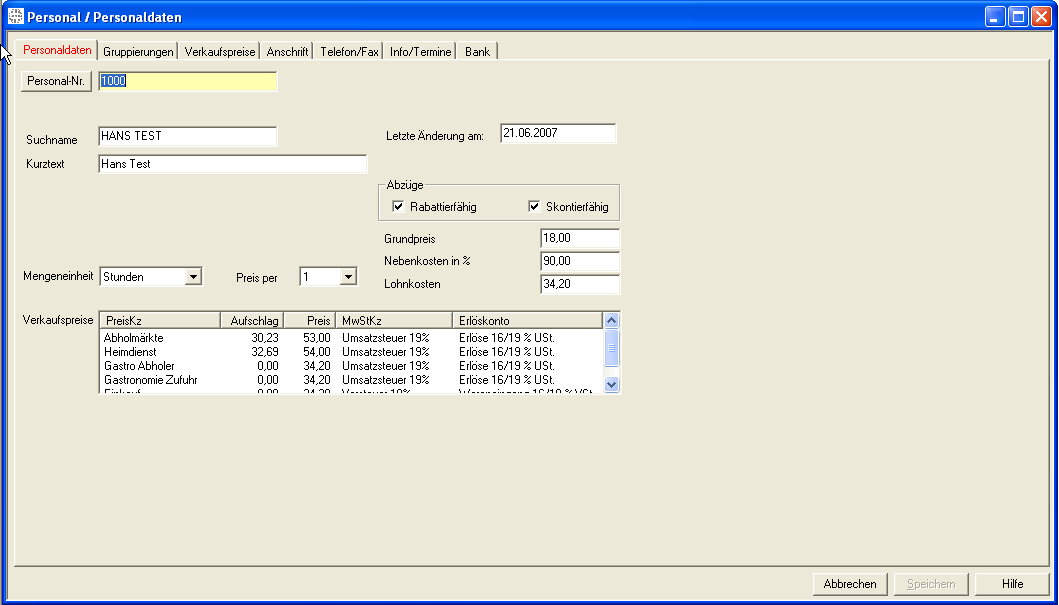Switch to the Bank tab
Image resolution: width=1059 pixels, height=605 pixels.
(x=477, y=51)
